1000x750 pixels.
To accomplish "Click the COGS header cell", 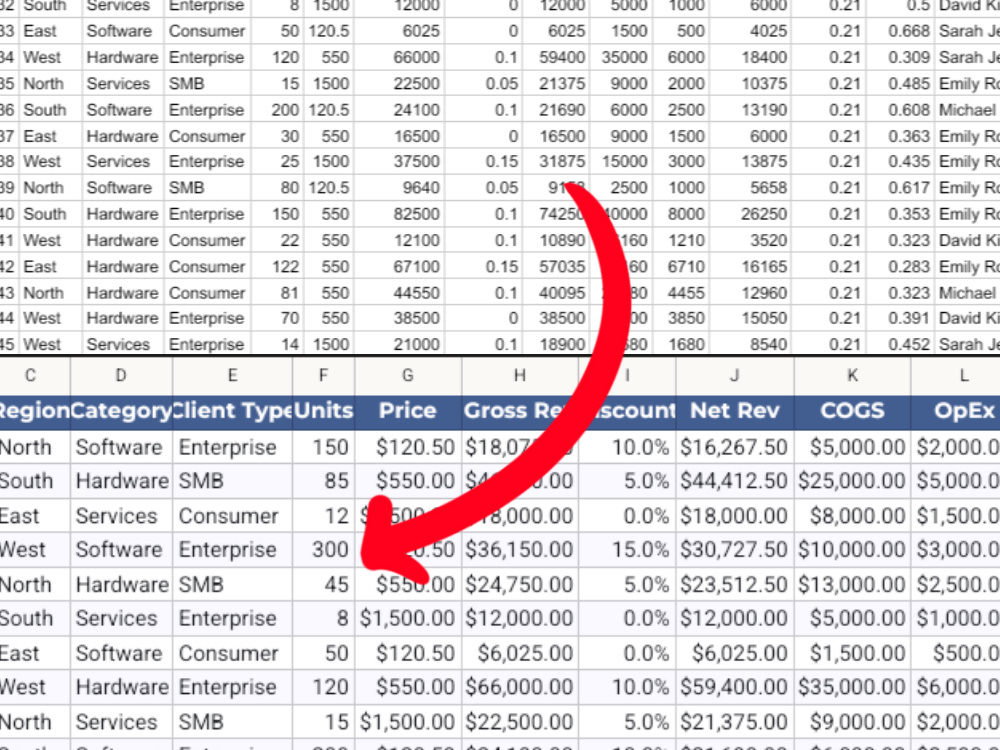I will (852, 411).
